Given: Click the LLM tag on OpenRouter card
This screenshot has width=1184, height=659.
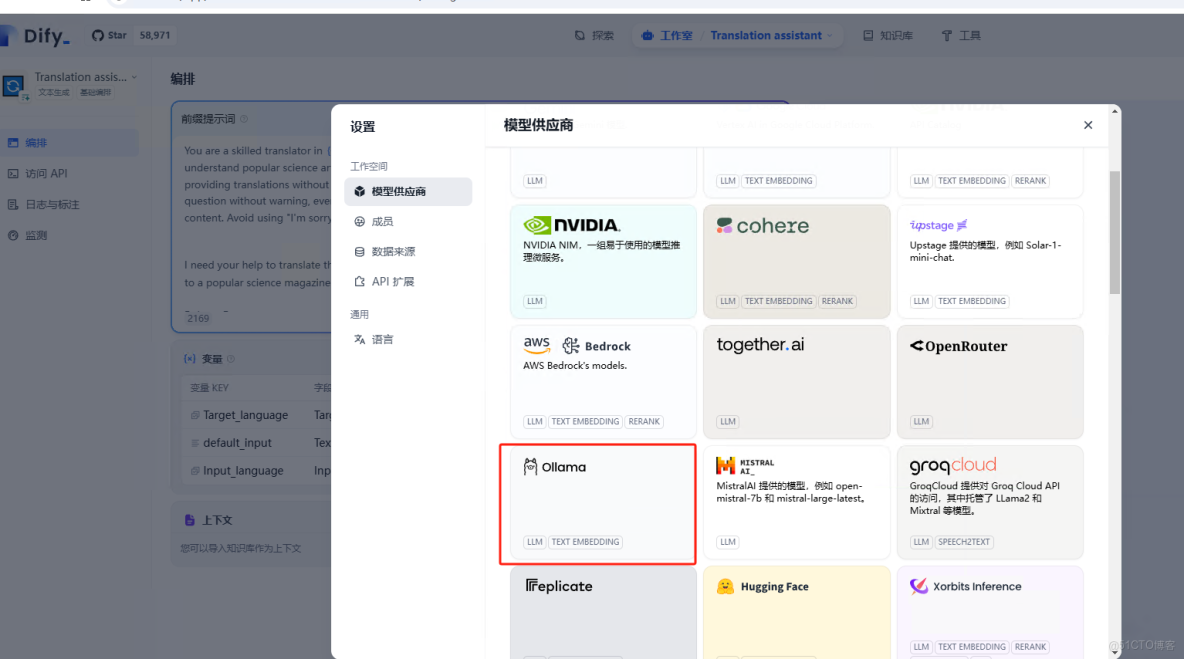Looking at the screenshot, I should coord(921,422).
